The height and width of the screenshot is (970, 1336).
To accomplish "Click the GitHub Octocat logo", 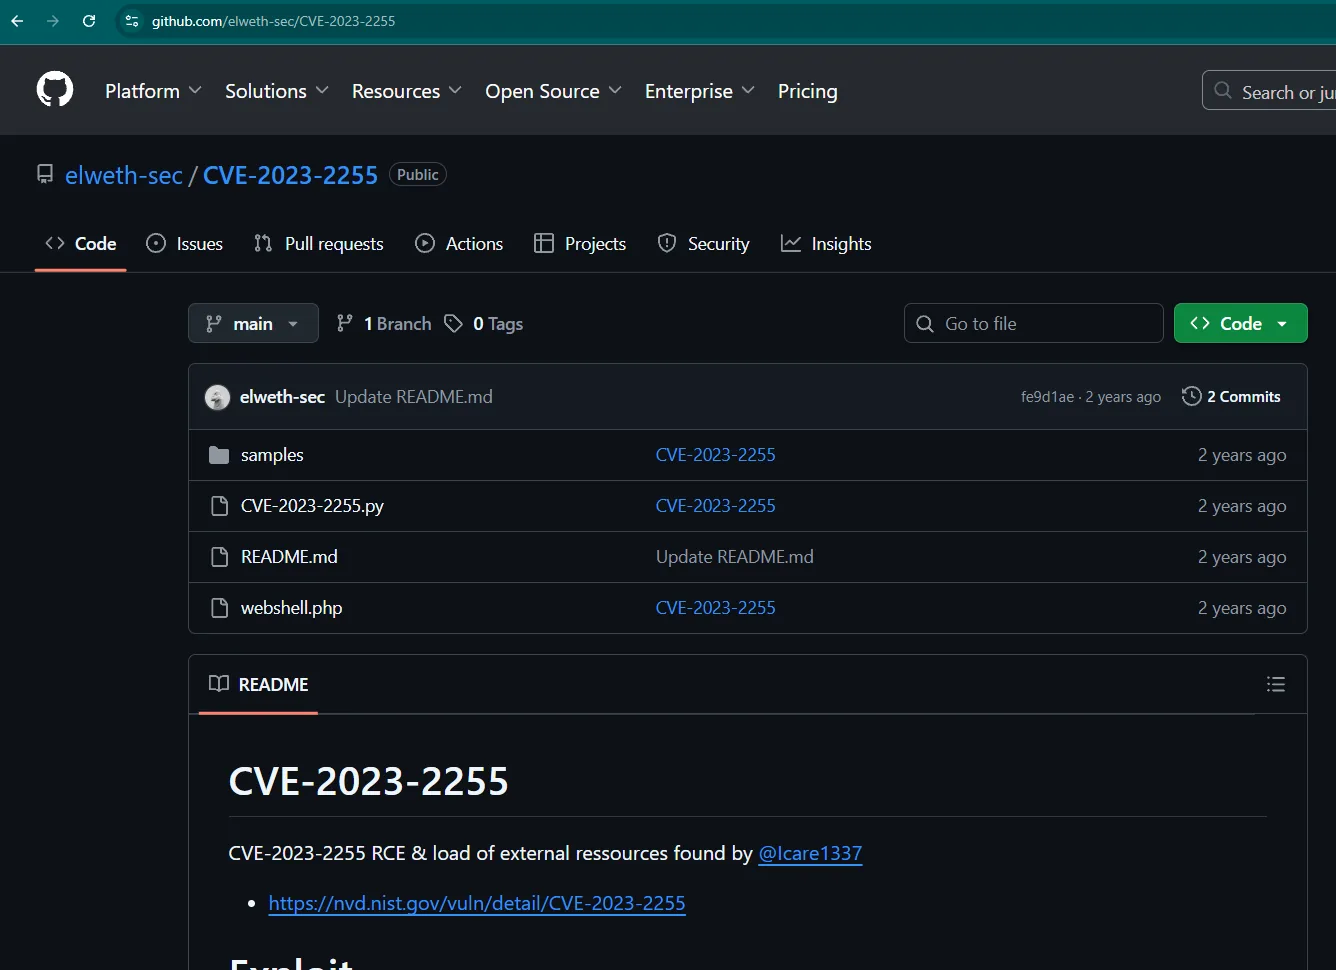I will pos(55,90).
